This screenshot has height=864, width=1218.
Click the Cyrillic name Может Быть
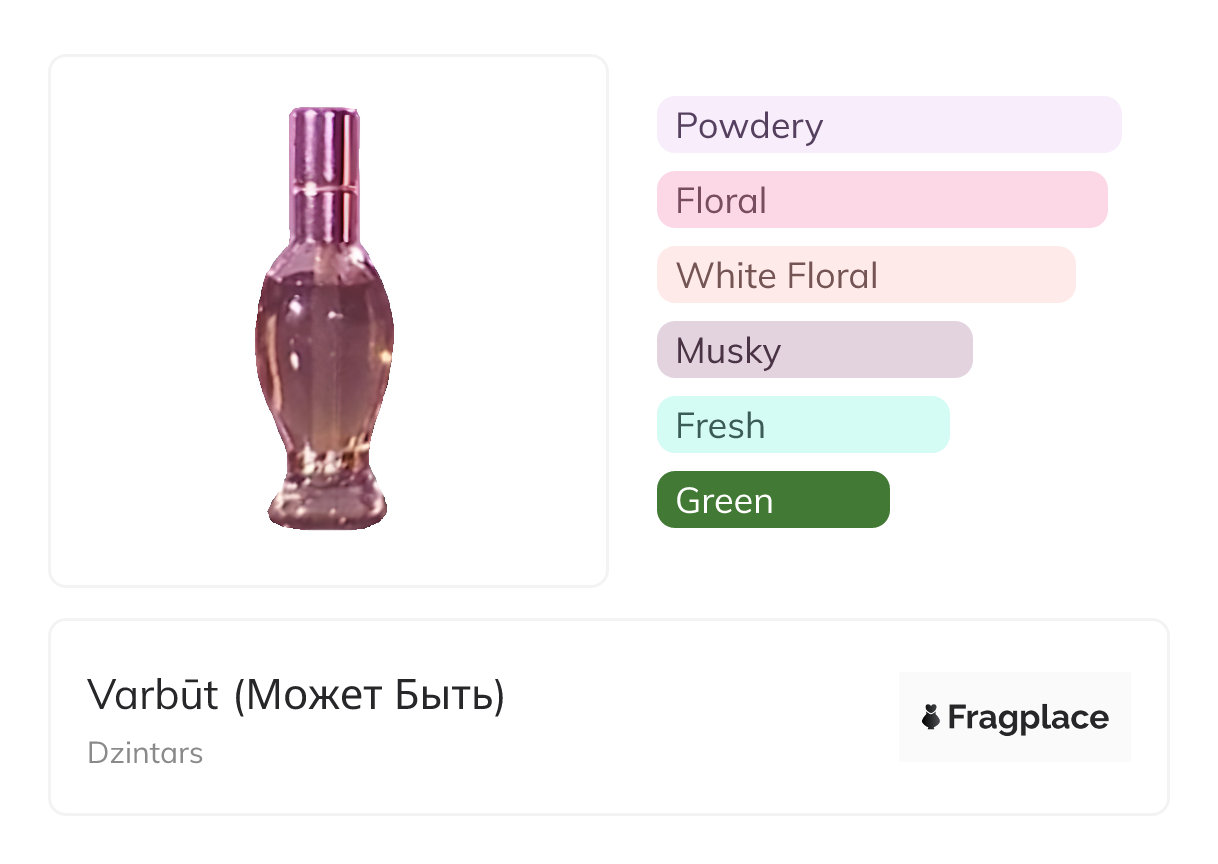[x=369, y=695]
